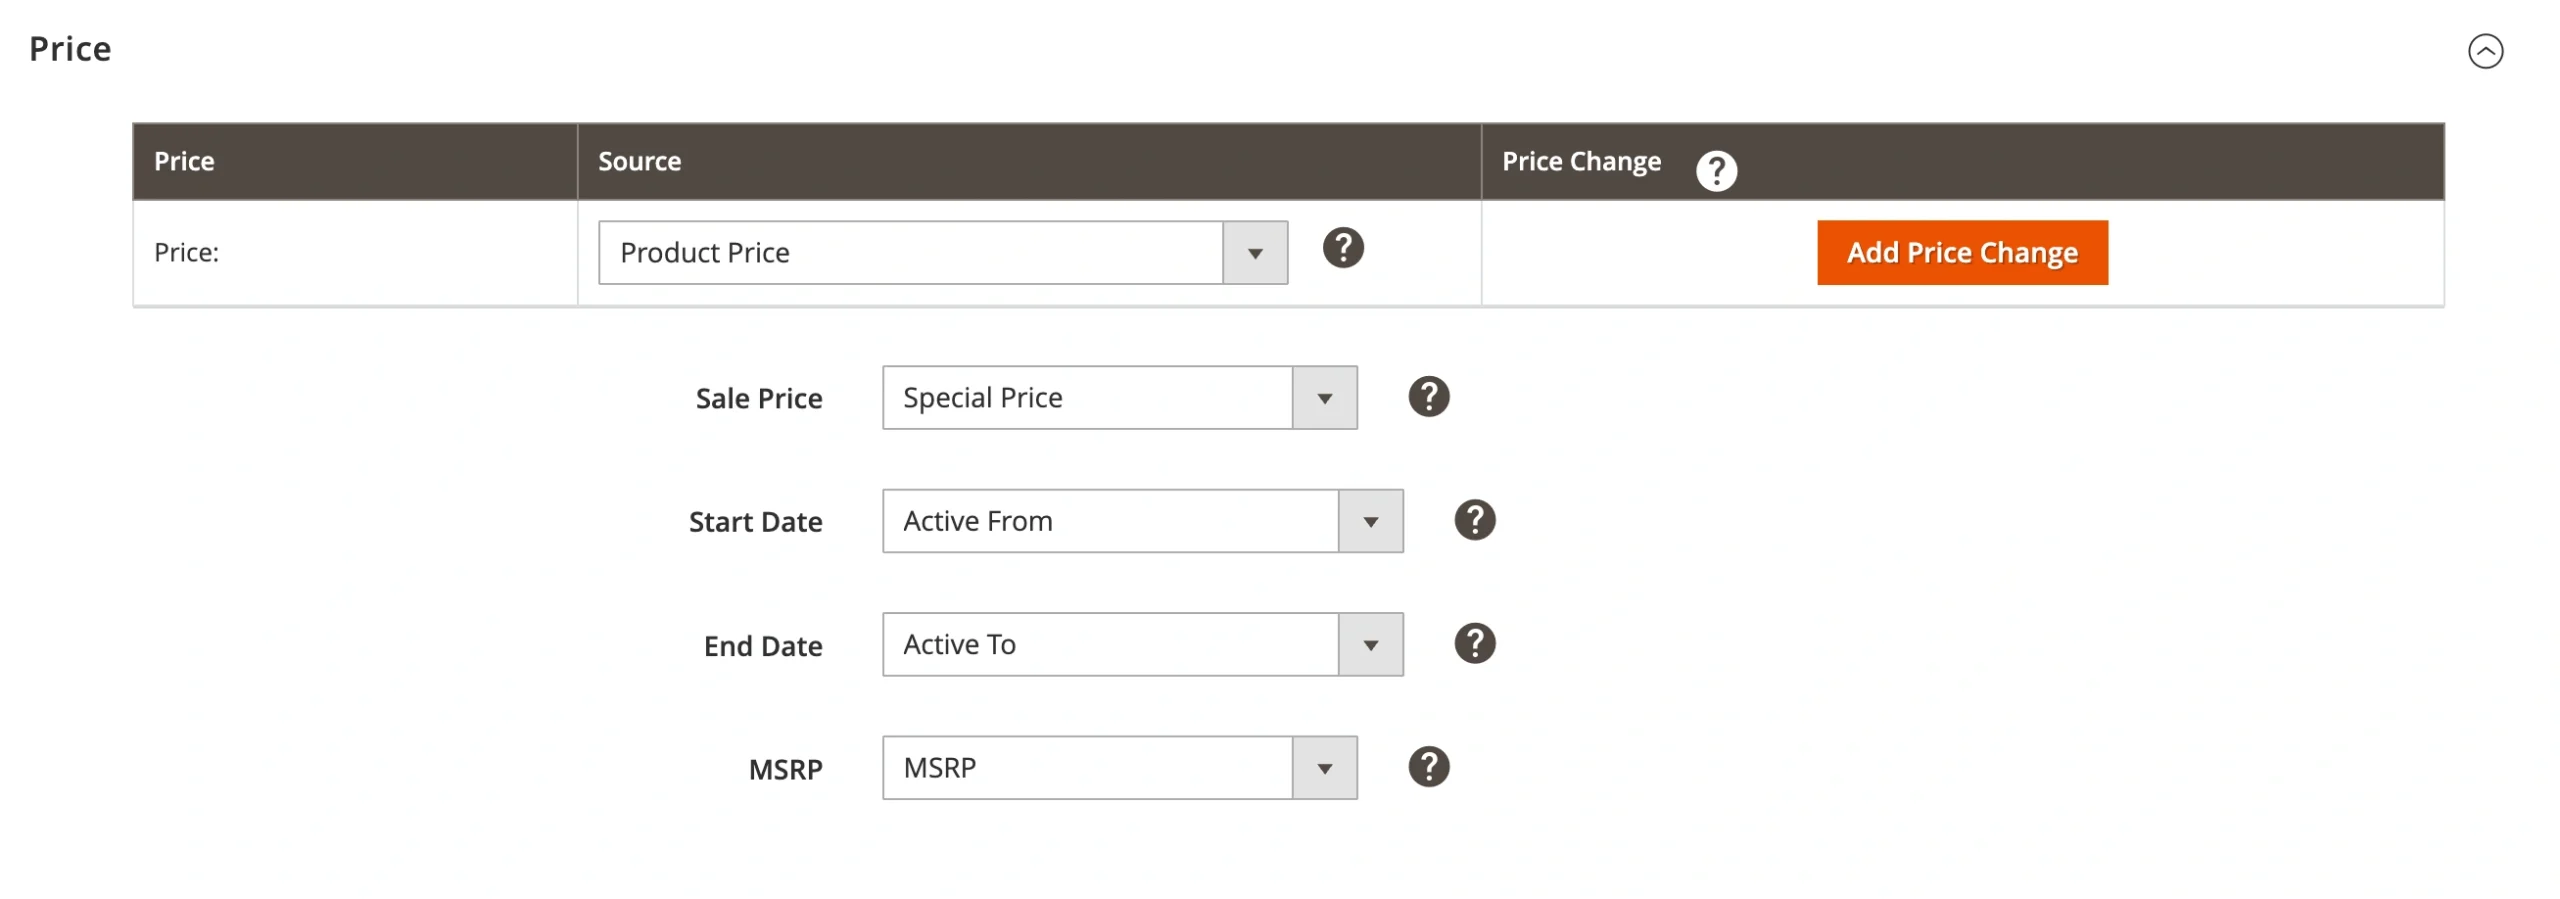Viewport: 2560px width, 899px height.
Task: Select the Price Change column header
Action: point(1580,160)
